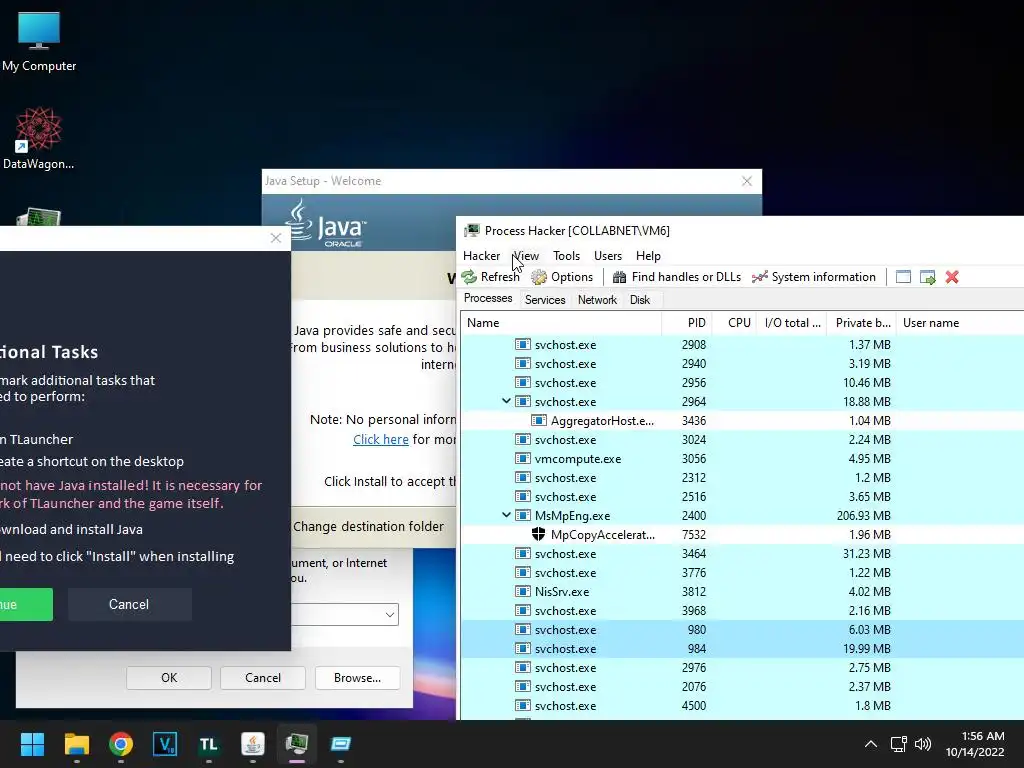Click the red X terminate icon in toolbar
Viewport: 1024px width, 768px height.
(x=952, y=277)
